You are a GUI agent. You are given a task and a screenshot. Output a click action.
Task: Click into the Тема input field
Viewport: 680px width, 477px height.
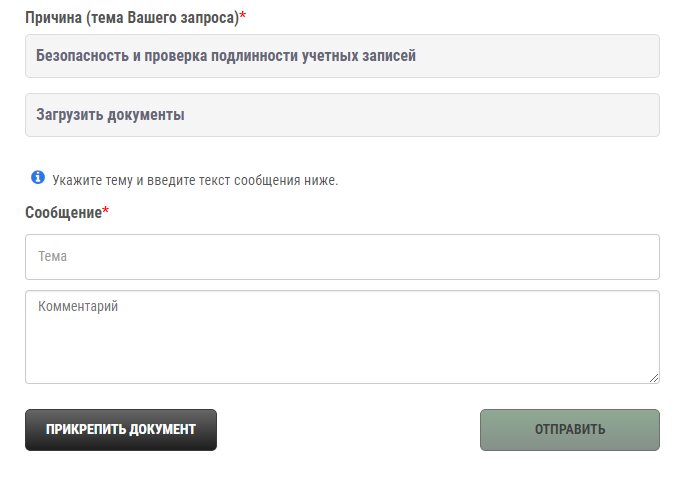tap(342, 257)
